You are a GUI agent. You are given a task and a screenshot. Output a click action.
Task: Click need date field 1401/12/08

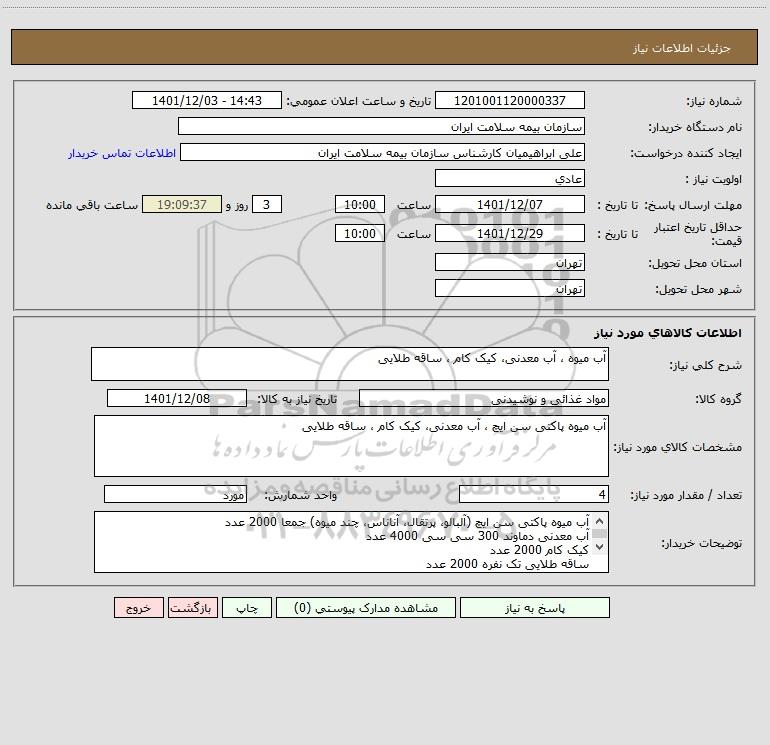(177, 398)
